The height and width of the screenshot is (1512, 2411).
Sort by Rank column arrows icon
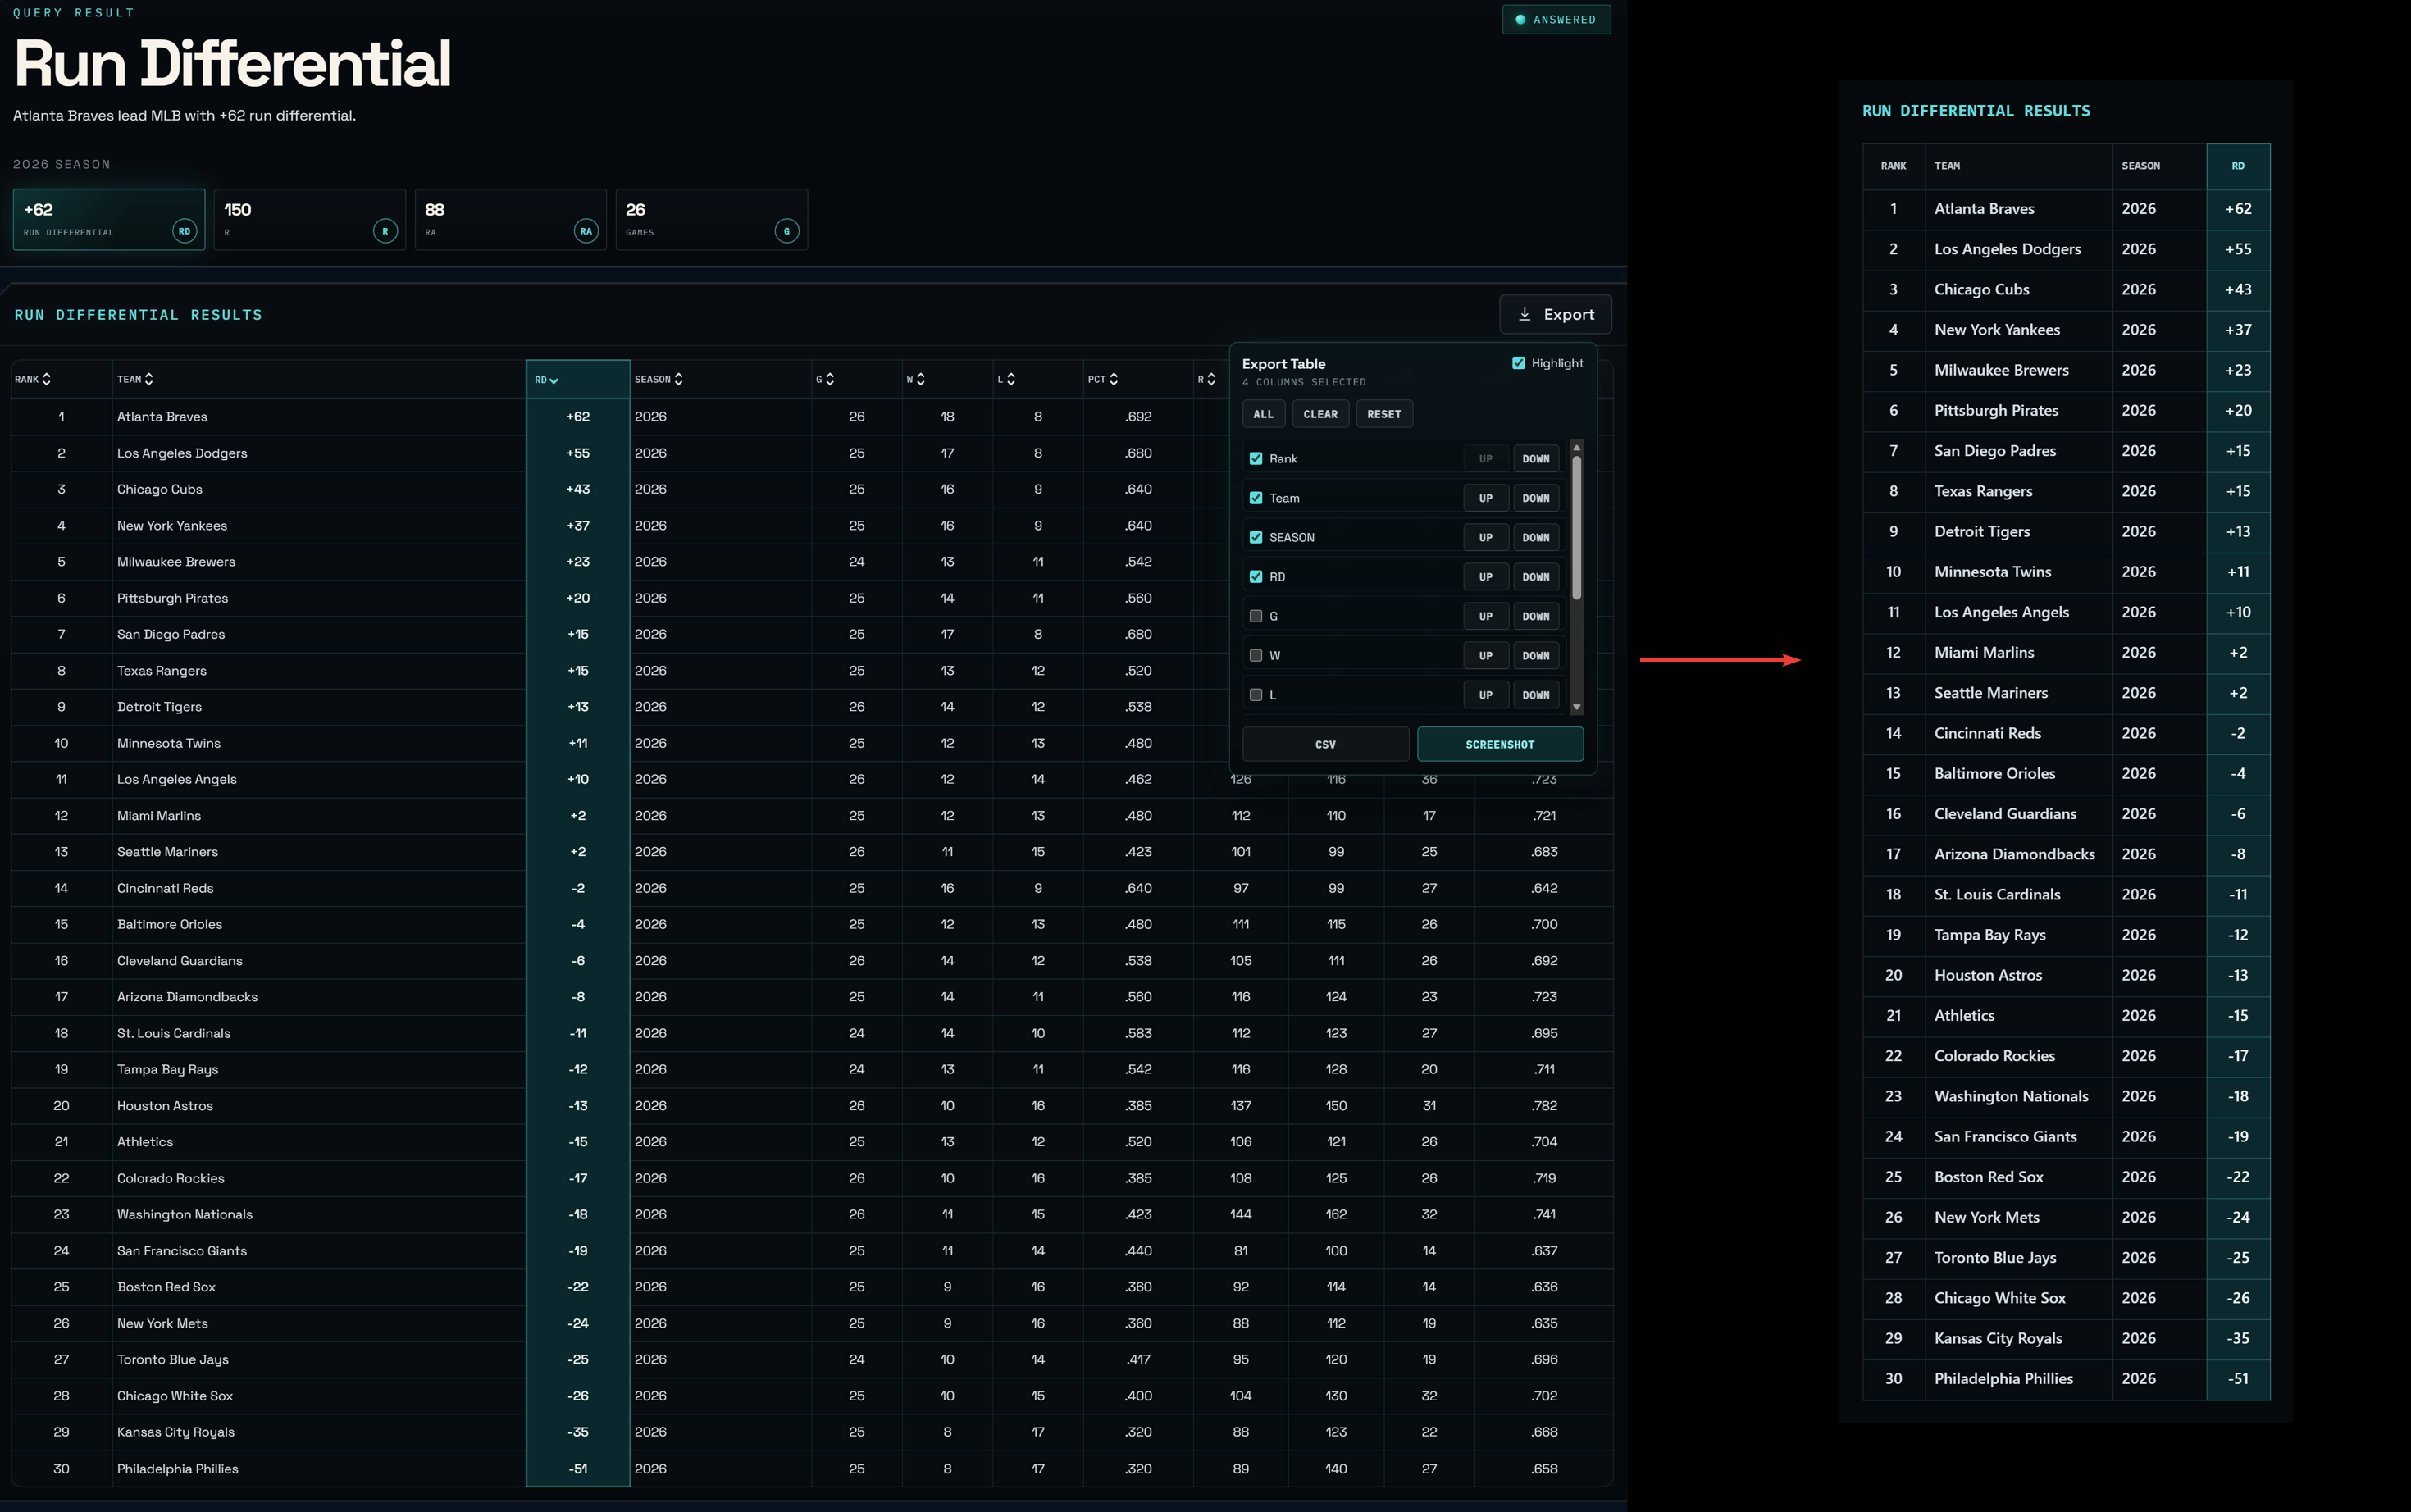click(x=47, y=379)
